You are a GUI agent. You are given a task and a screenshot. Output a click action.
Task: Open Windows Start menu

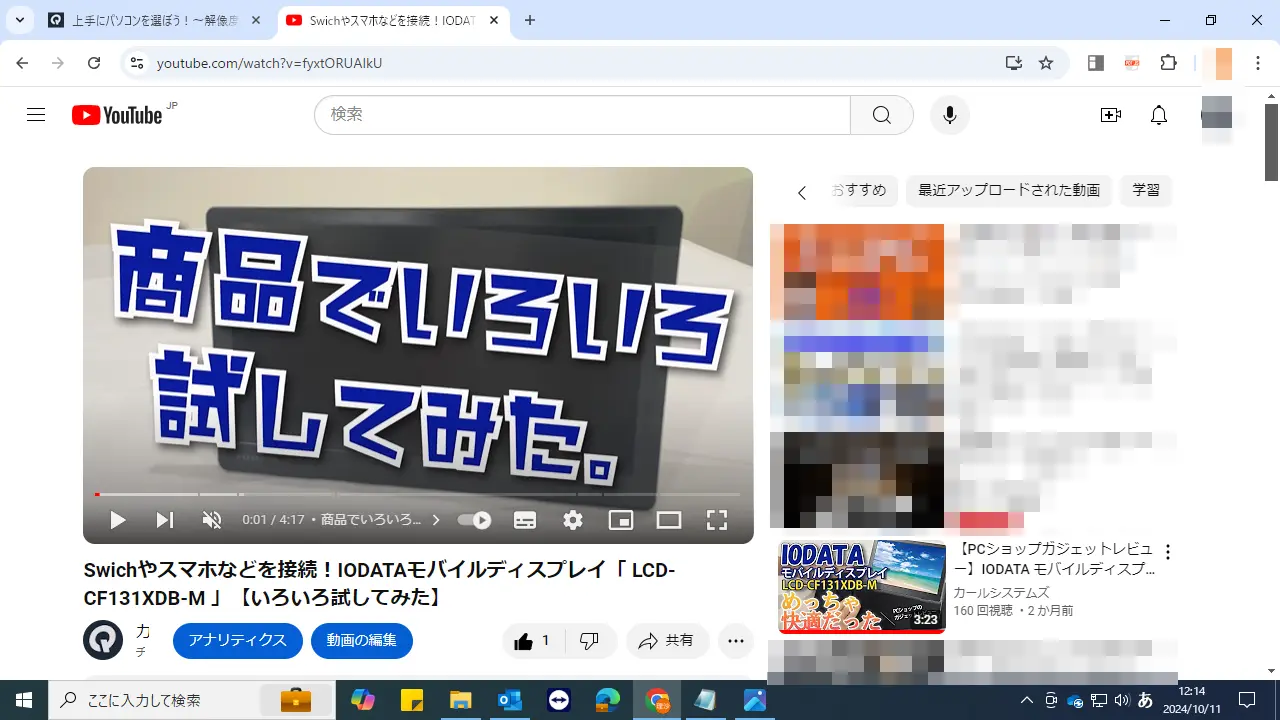click(x=24, y=700)
